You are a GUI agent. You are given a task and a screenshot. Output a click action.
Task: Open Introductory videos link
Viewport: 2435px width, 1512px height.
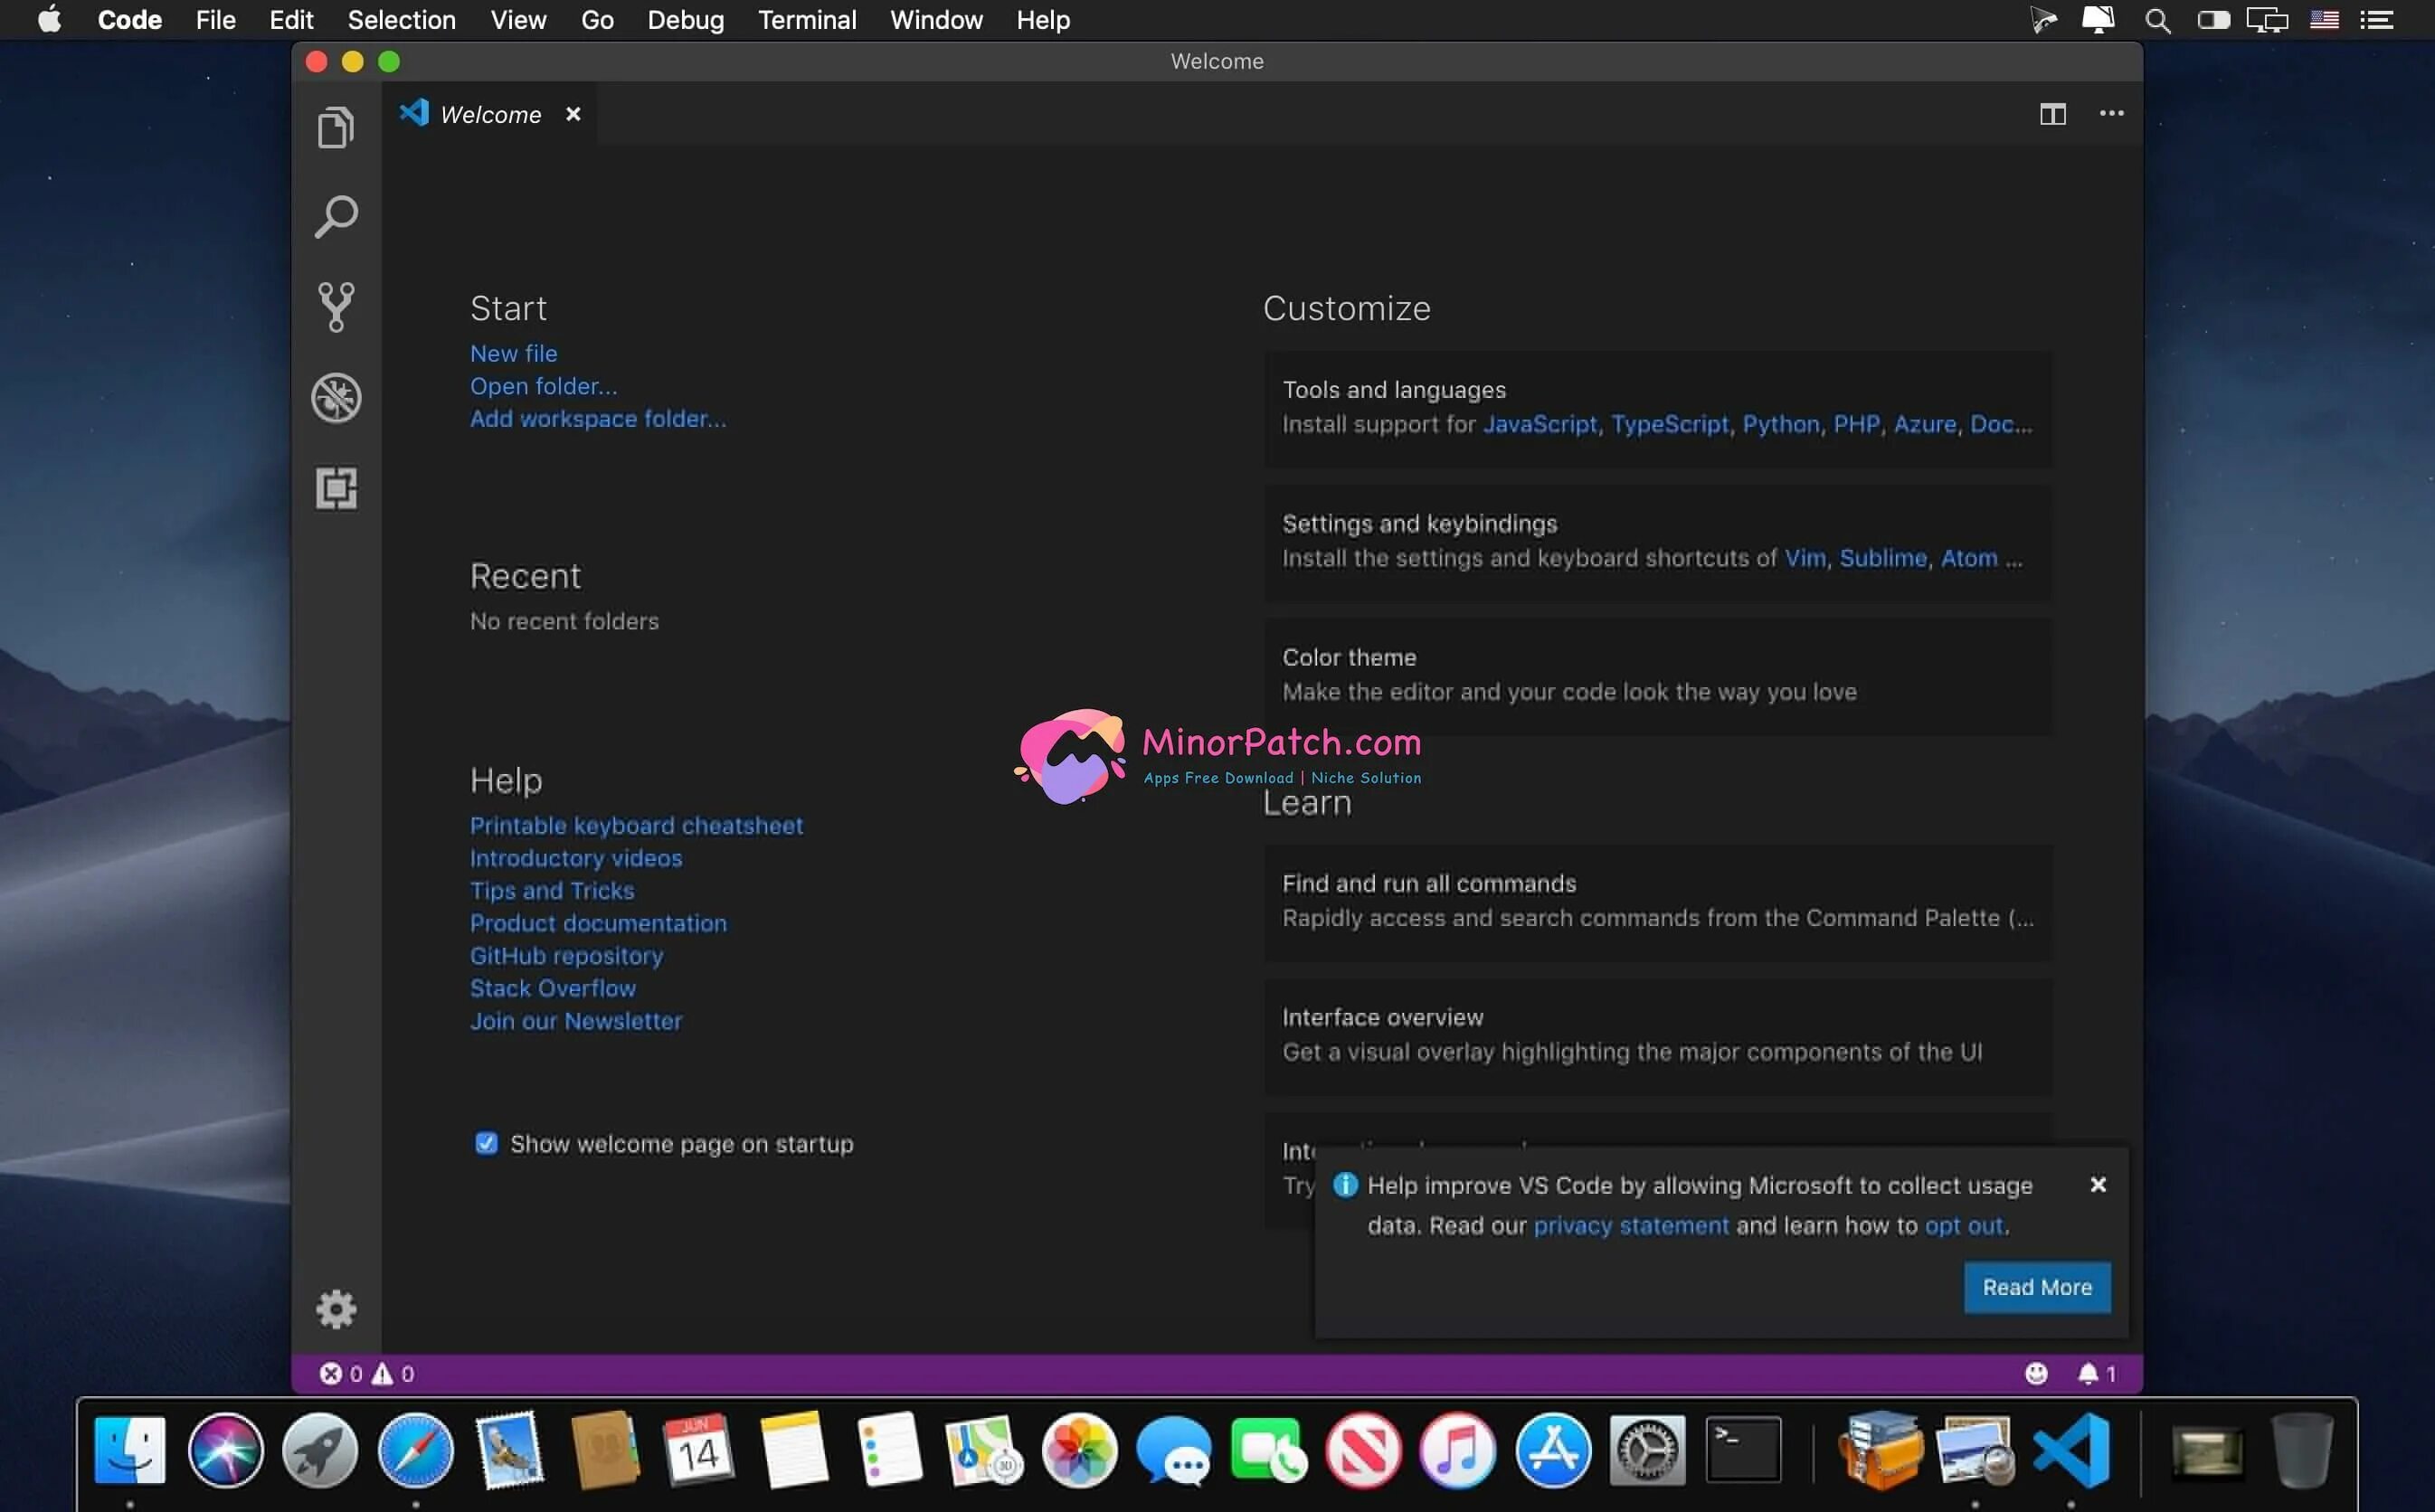pyautogui.click(x=576, y=858)
